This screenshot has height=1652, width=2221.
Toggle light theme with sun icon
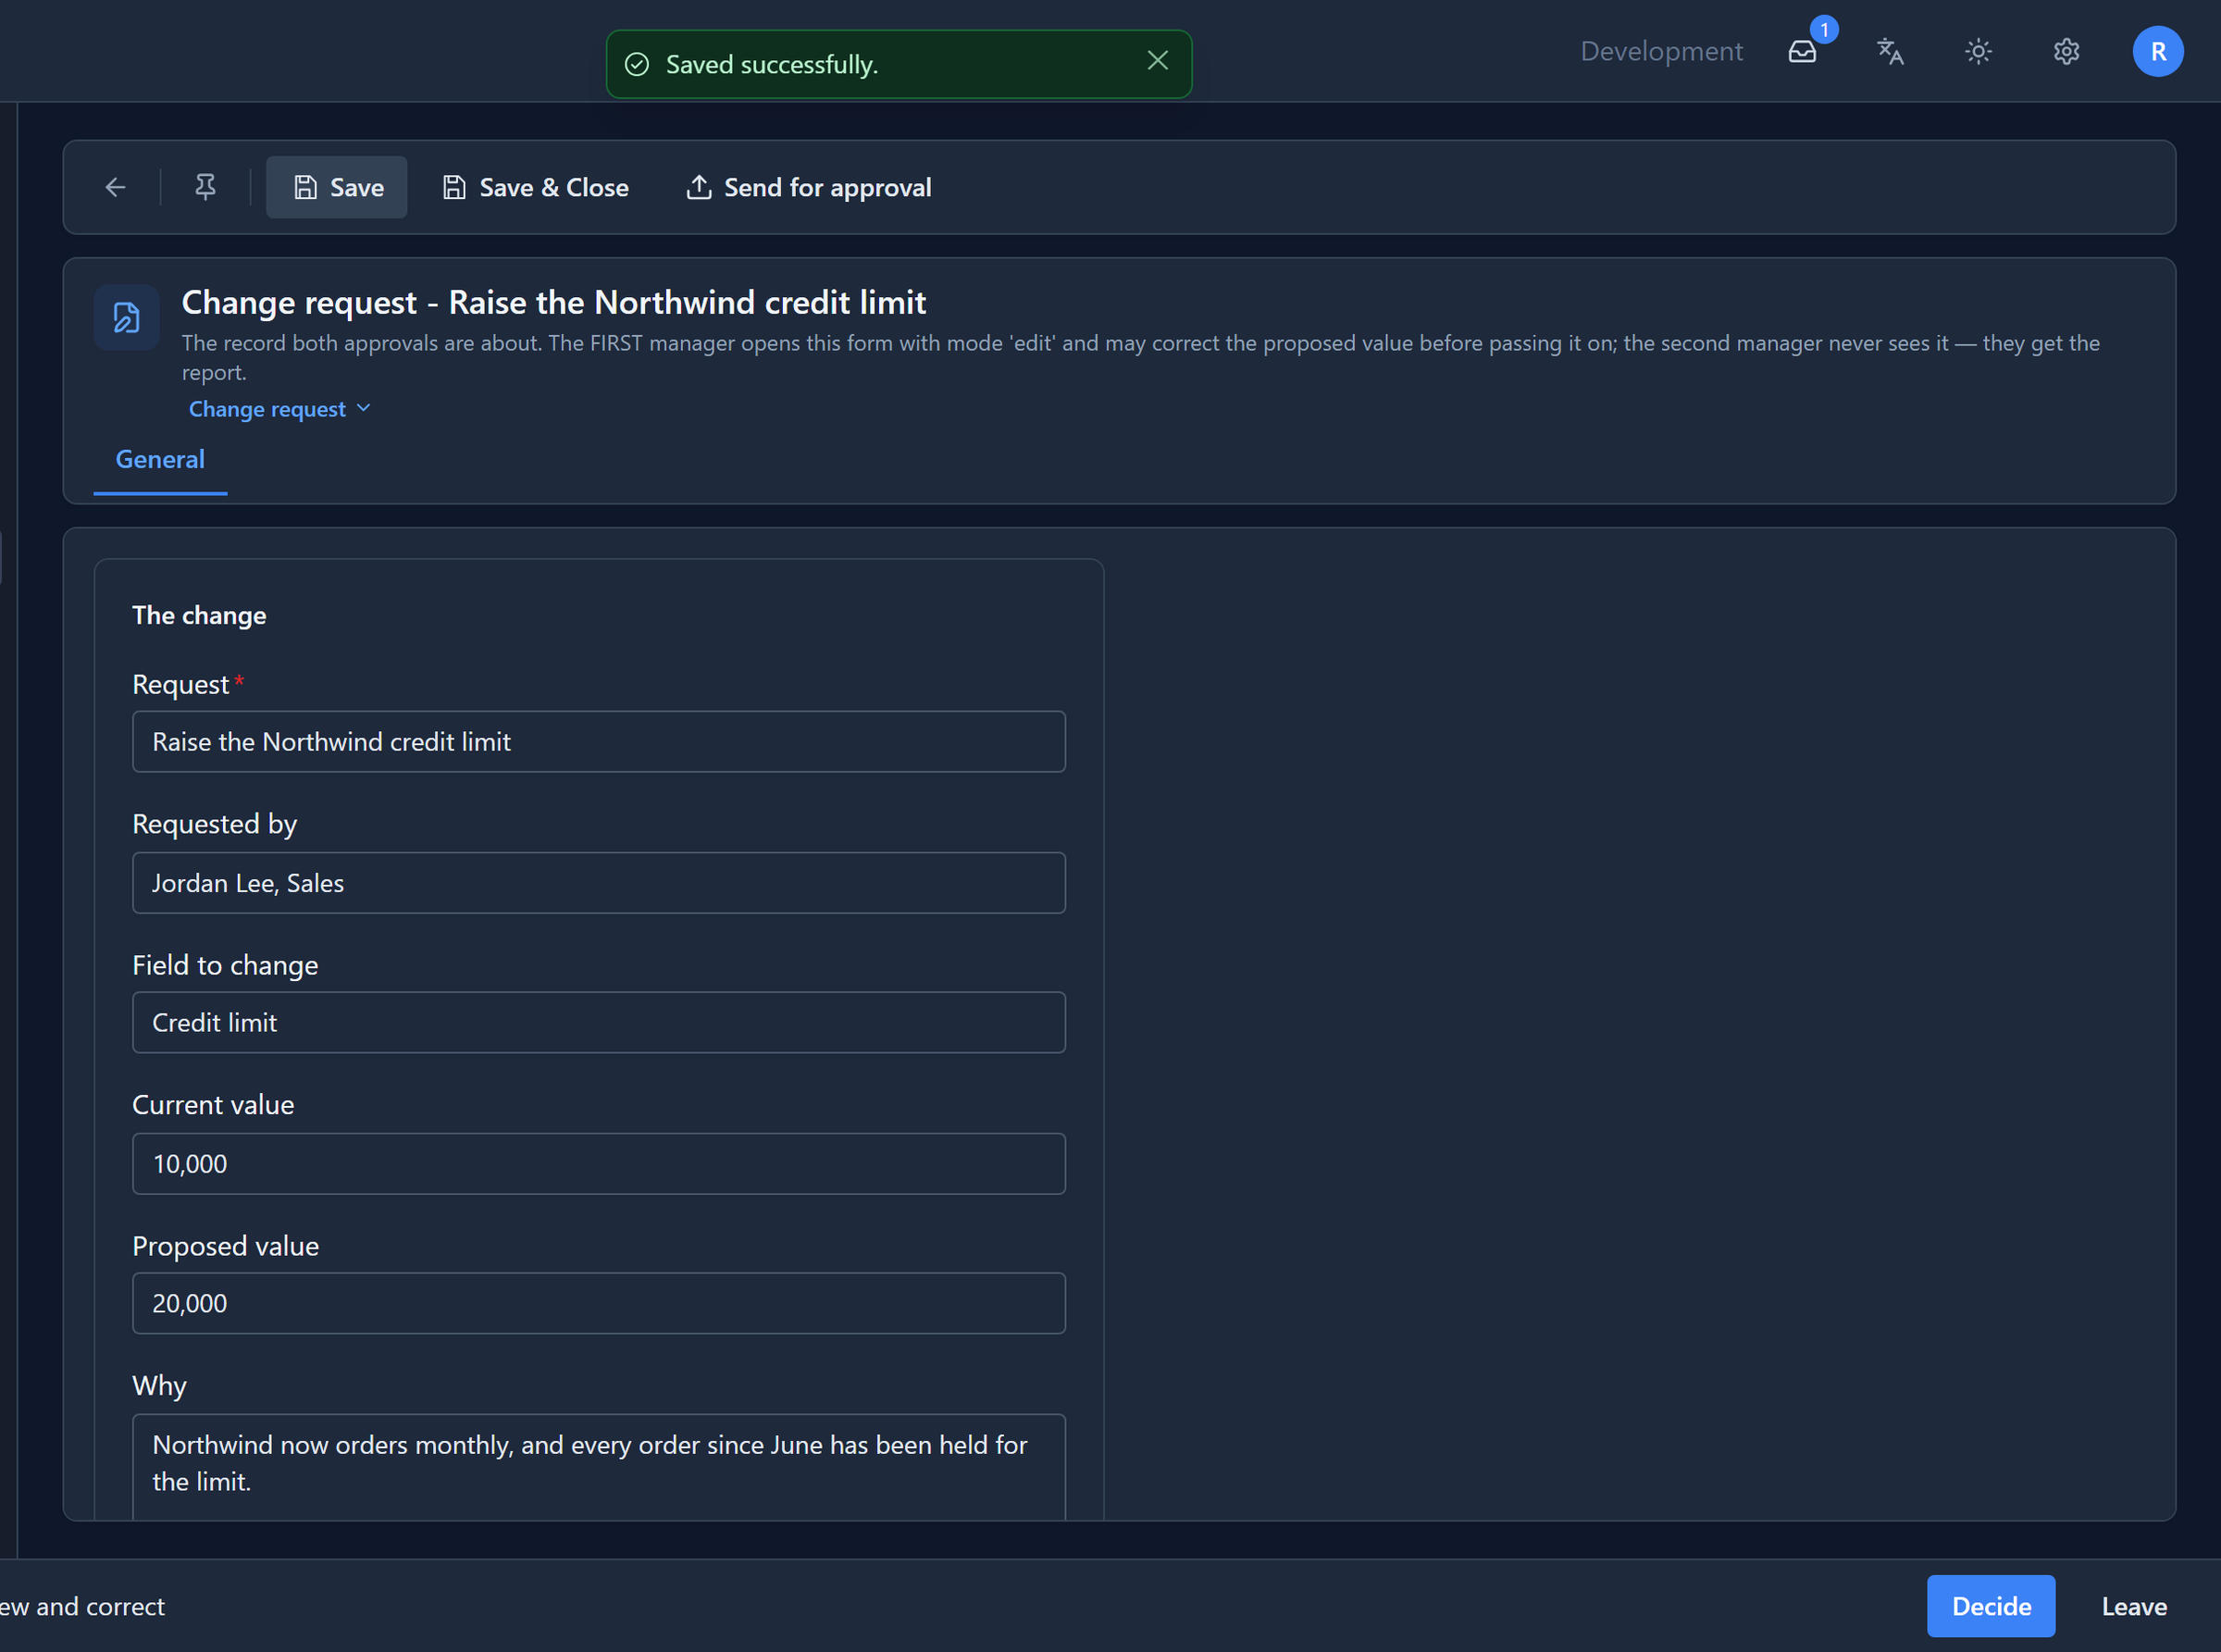(1978, 51)
